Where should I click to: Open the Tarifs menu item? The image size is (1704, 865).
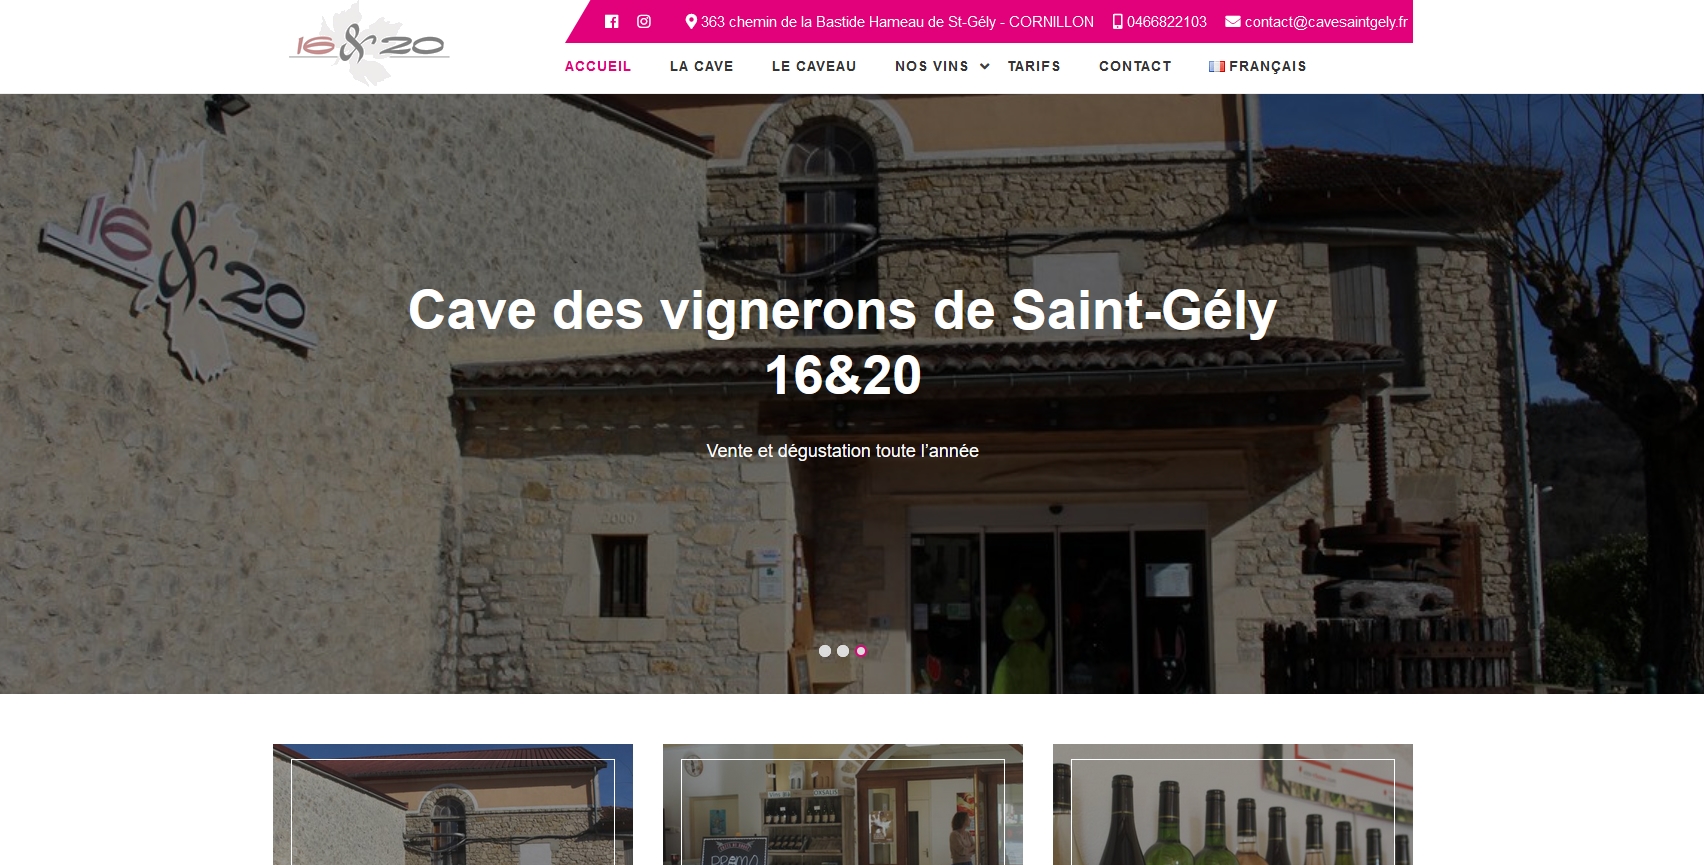(1034, 66)
